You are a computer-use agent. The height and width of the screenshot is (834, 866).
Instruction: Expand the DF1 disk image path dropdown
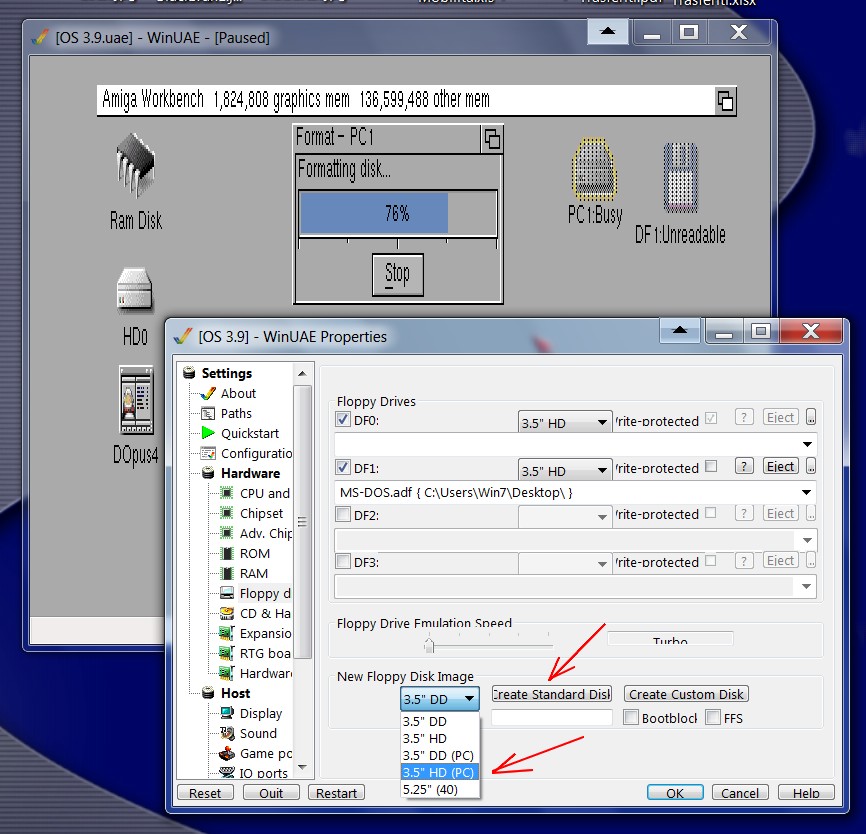point(807,493)
